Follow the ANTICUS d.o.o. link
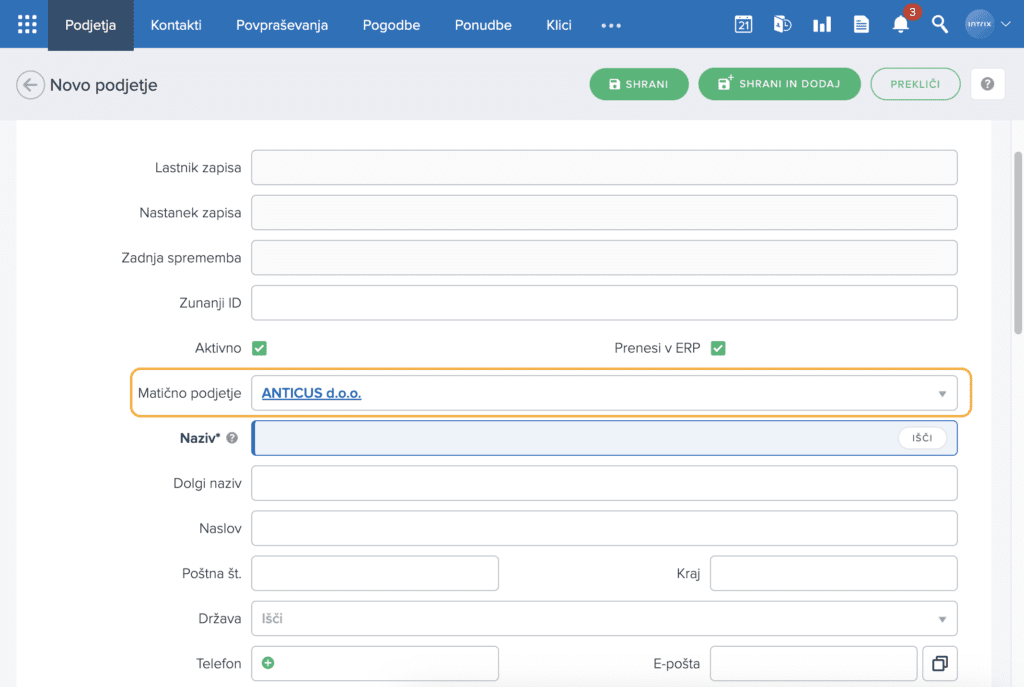The width and height of the screenshot is (1024, 687). [x=311, y=393]
